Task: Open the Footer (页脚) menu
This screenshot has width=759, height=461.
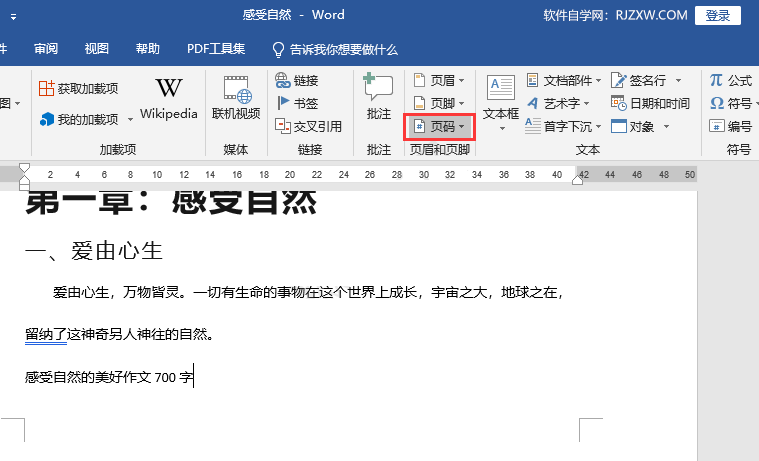Action: coord(439,103)
